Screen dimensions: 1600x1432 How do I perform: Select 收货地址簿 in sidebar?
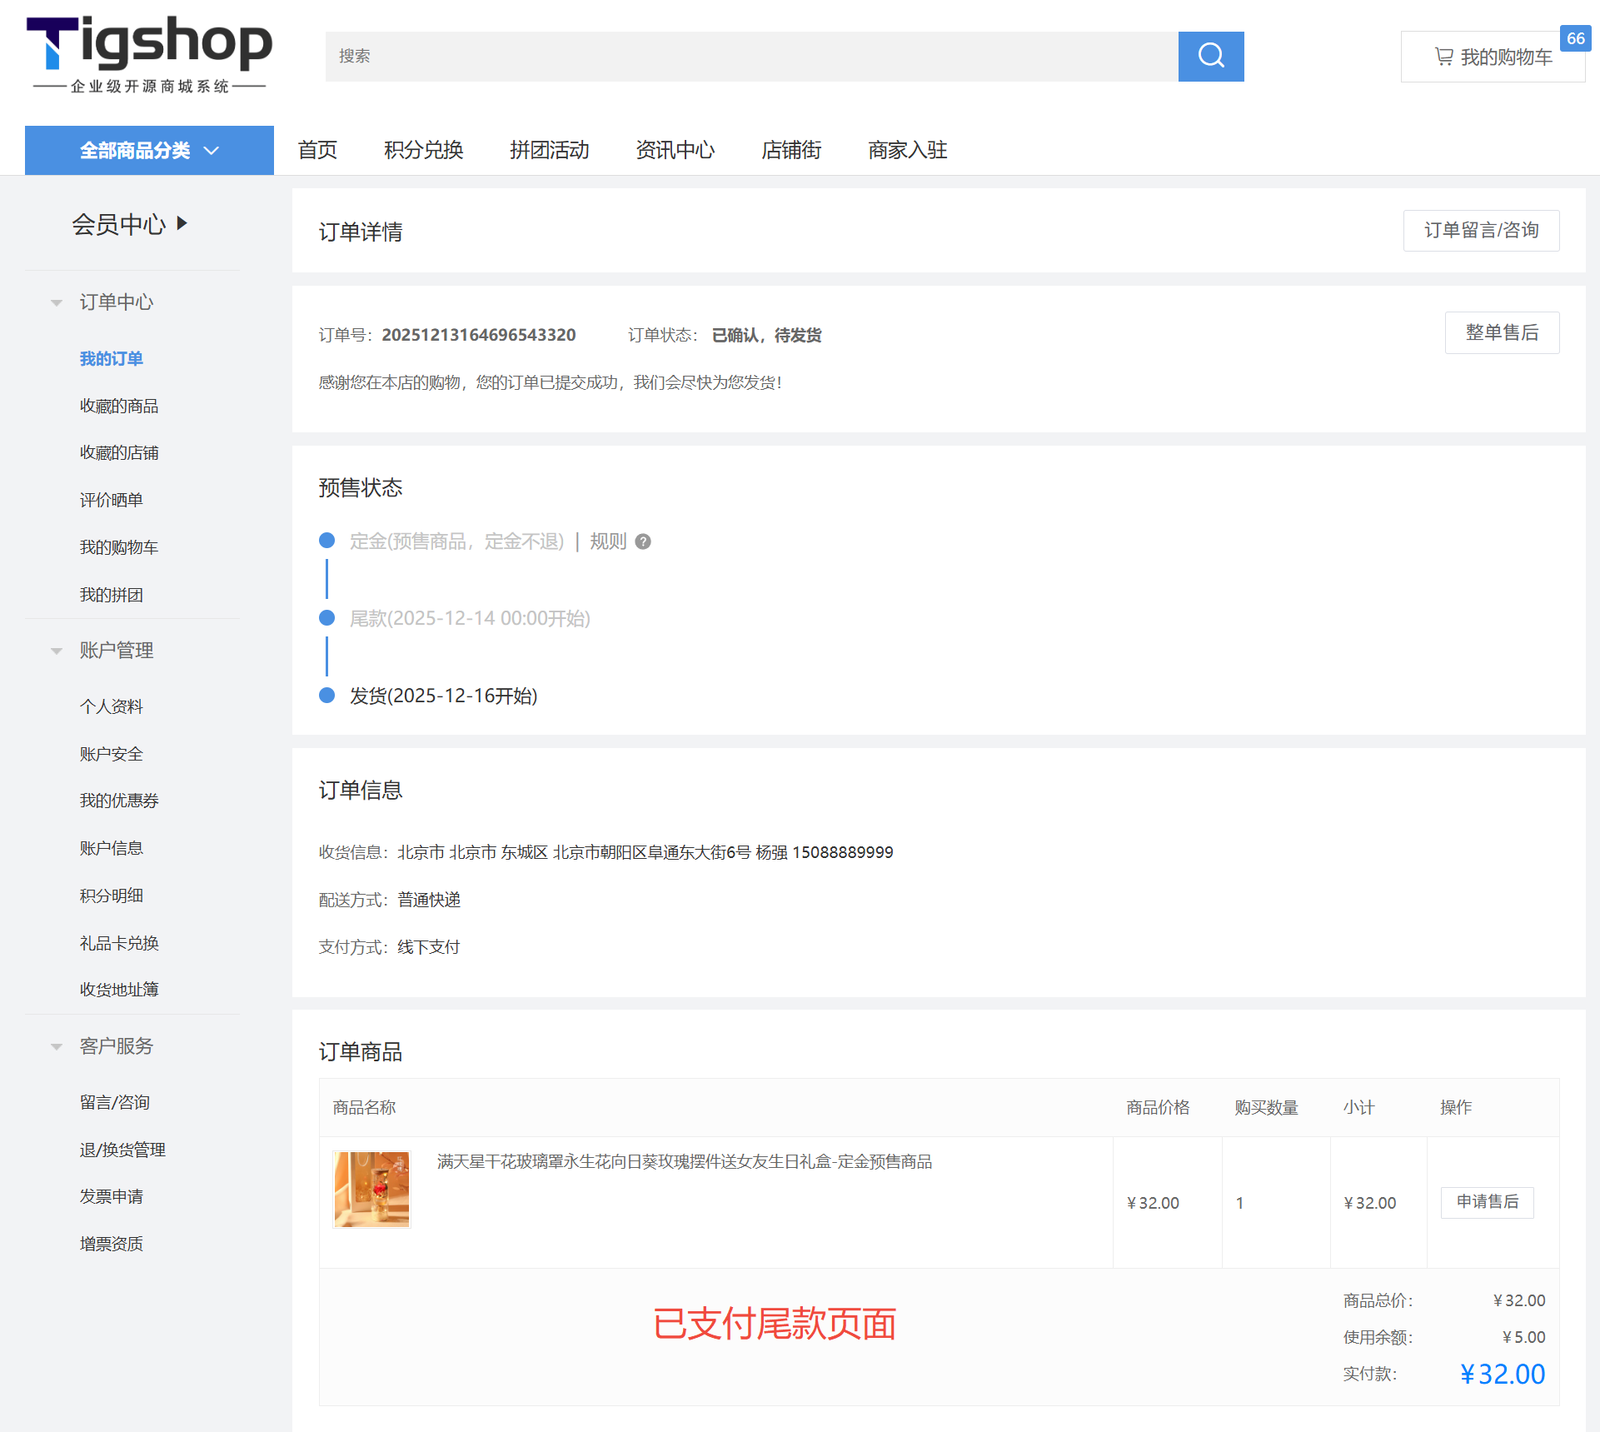pos(119,989)
